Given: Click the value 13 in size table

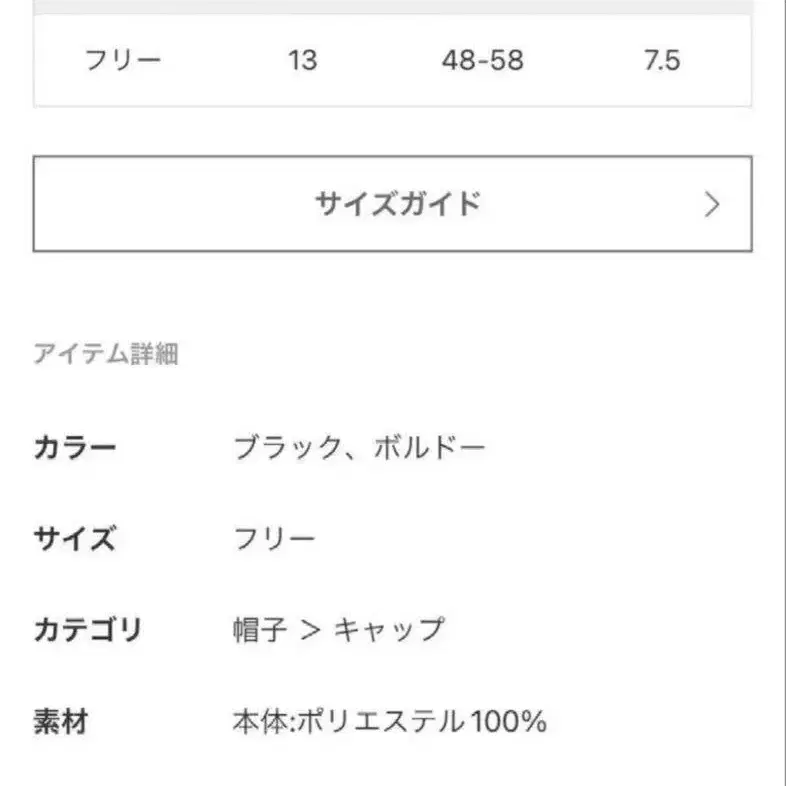Looking at the screenshot, I should (302, 60).
